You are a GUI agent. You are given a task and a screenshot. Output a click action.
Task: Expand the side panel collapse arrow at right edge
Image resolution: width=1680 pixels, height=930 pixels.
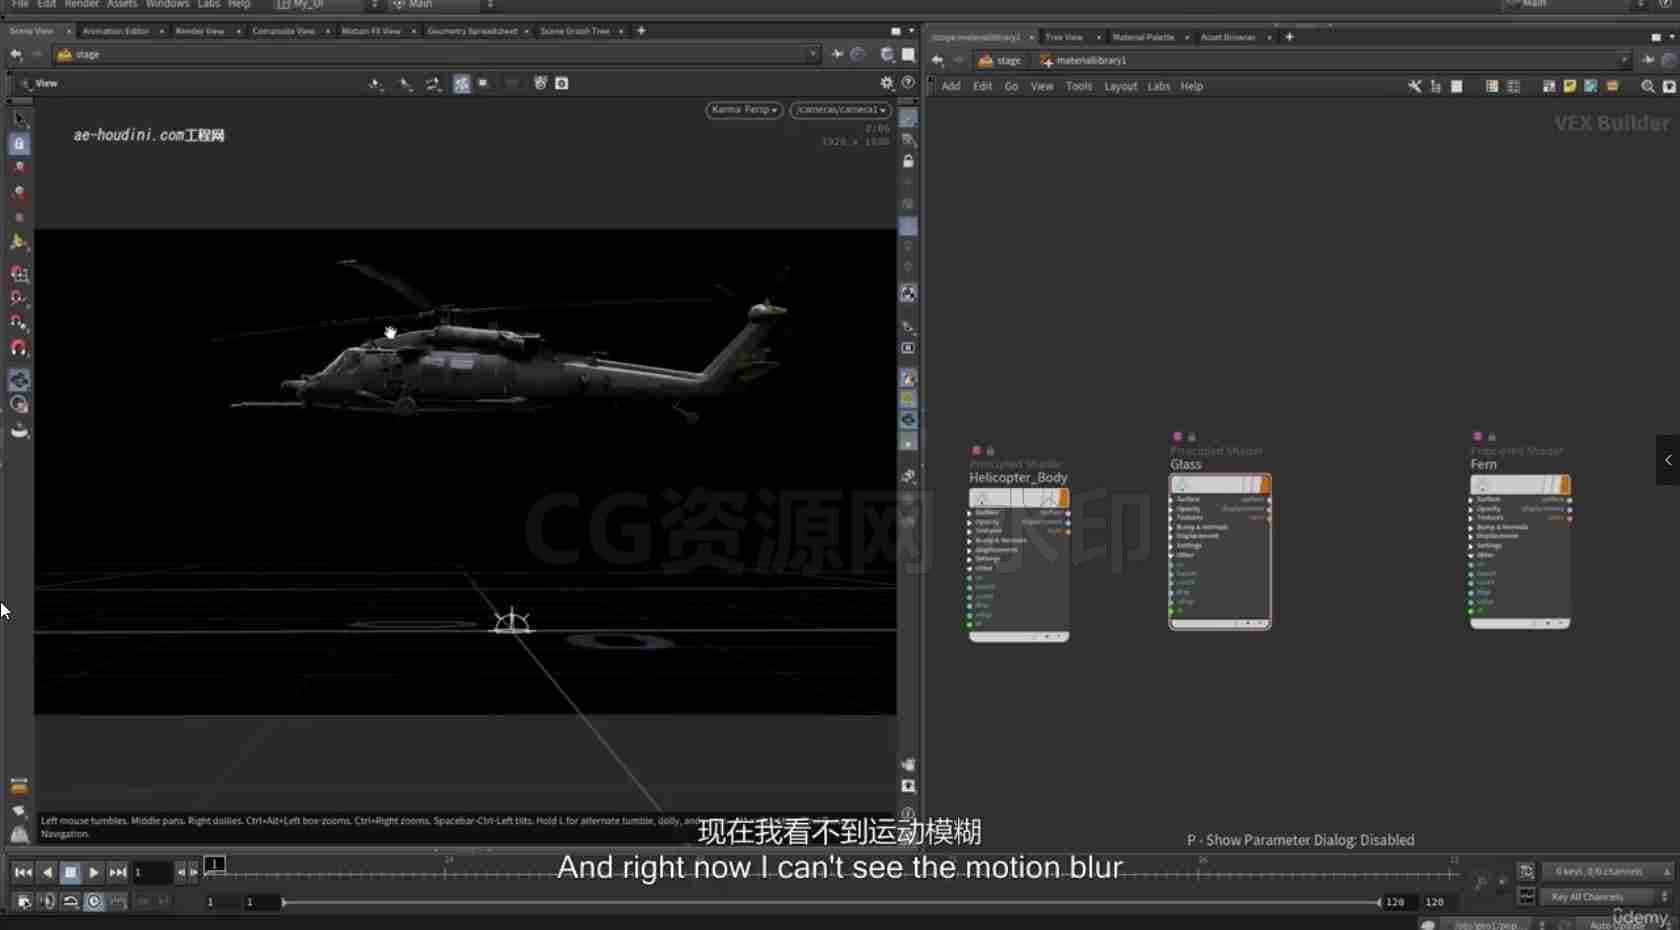point(1667,460)
